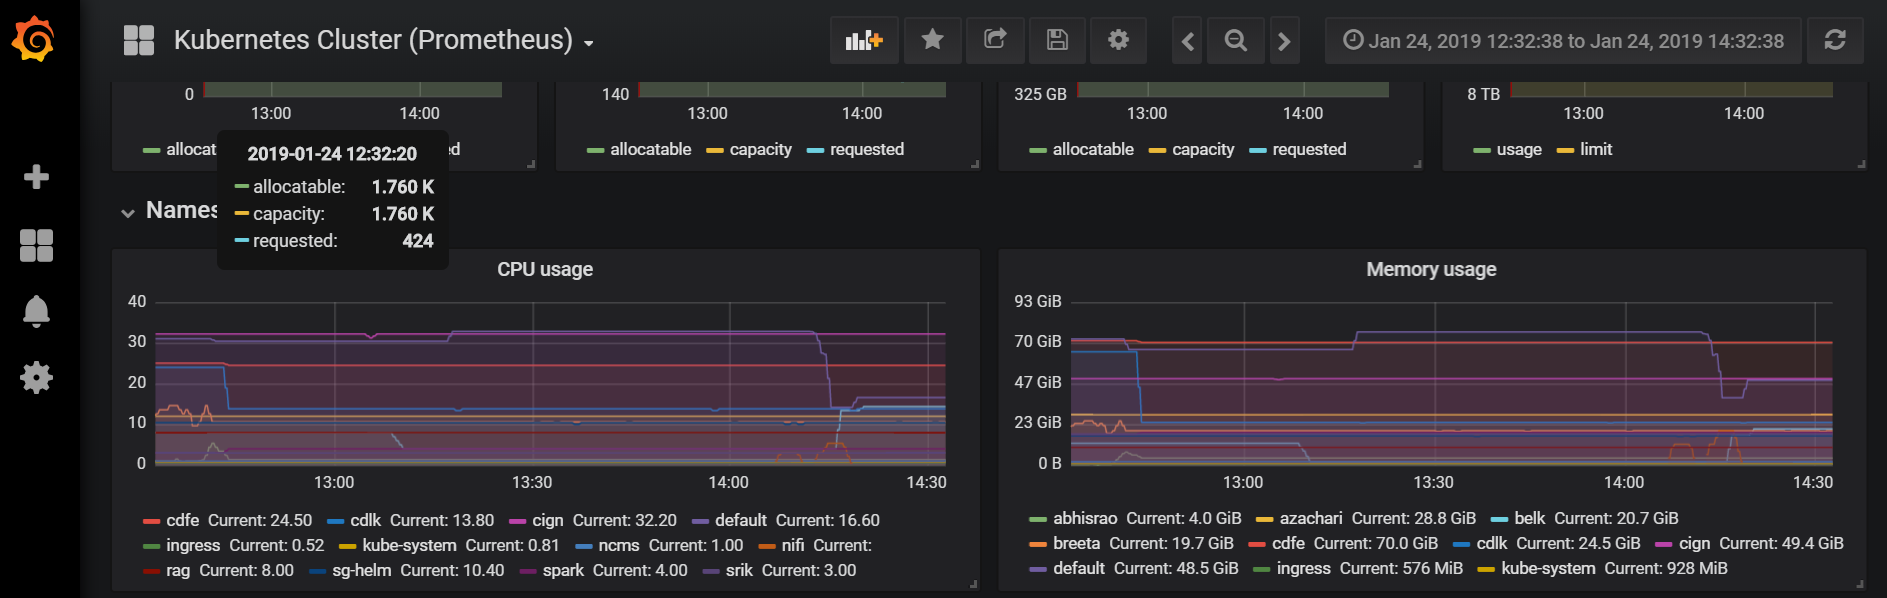Click the Share dashboard icon
Screen dimensions: 1887x598
pos(995,40)
